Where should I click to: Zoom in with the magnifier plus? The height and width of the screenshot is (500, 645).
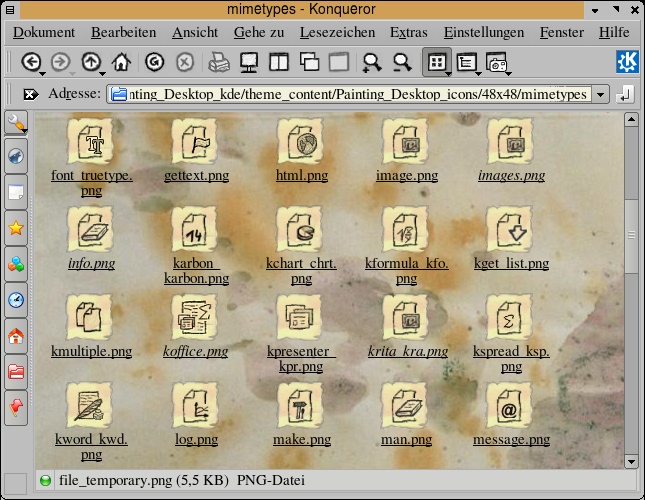372,63
